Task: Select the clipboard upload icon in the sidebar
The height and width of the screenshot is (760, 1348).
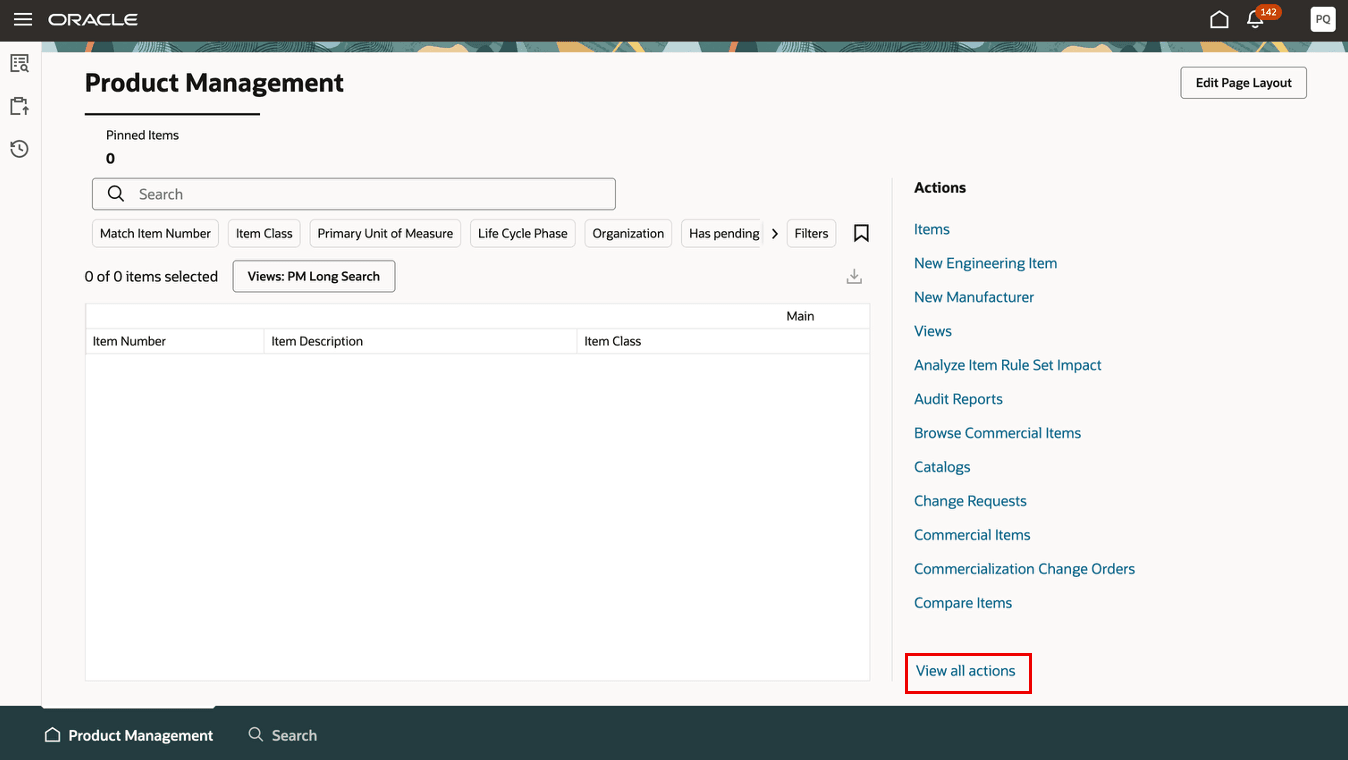Action: [19, 105]
